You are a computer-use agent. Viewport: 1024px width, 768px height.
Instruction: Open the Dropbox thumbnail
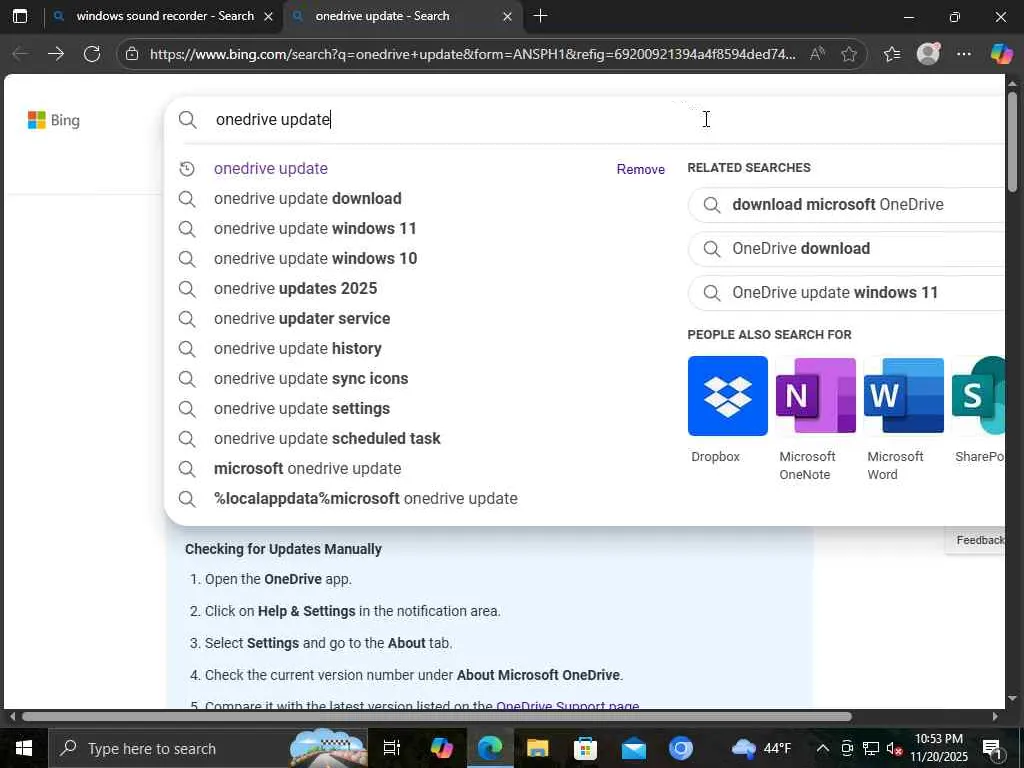tap(728, 396)
